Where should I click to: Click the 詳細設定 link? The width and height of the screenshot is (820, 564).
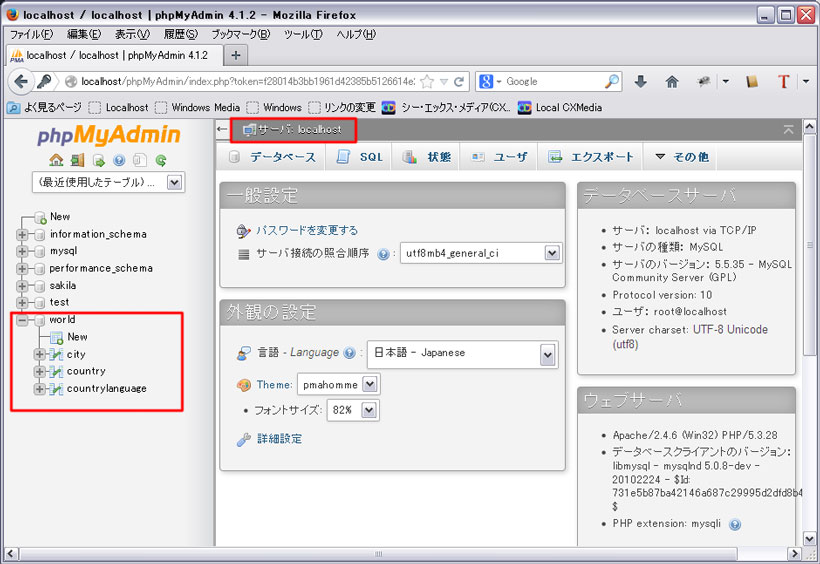pos(280,439)
